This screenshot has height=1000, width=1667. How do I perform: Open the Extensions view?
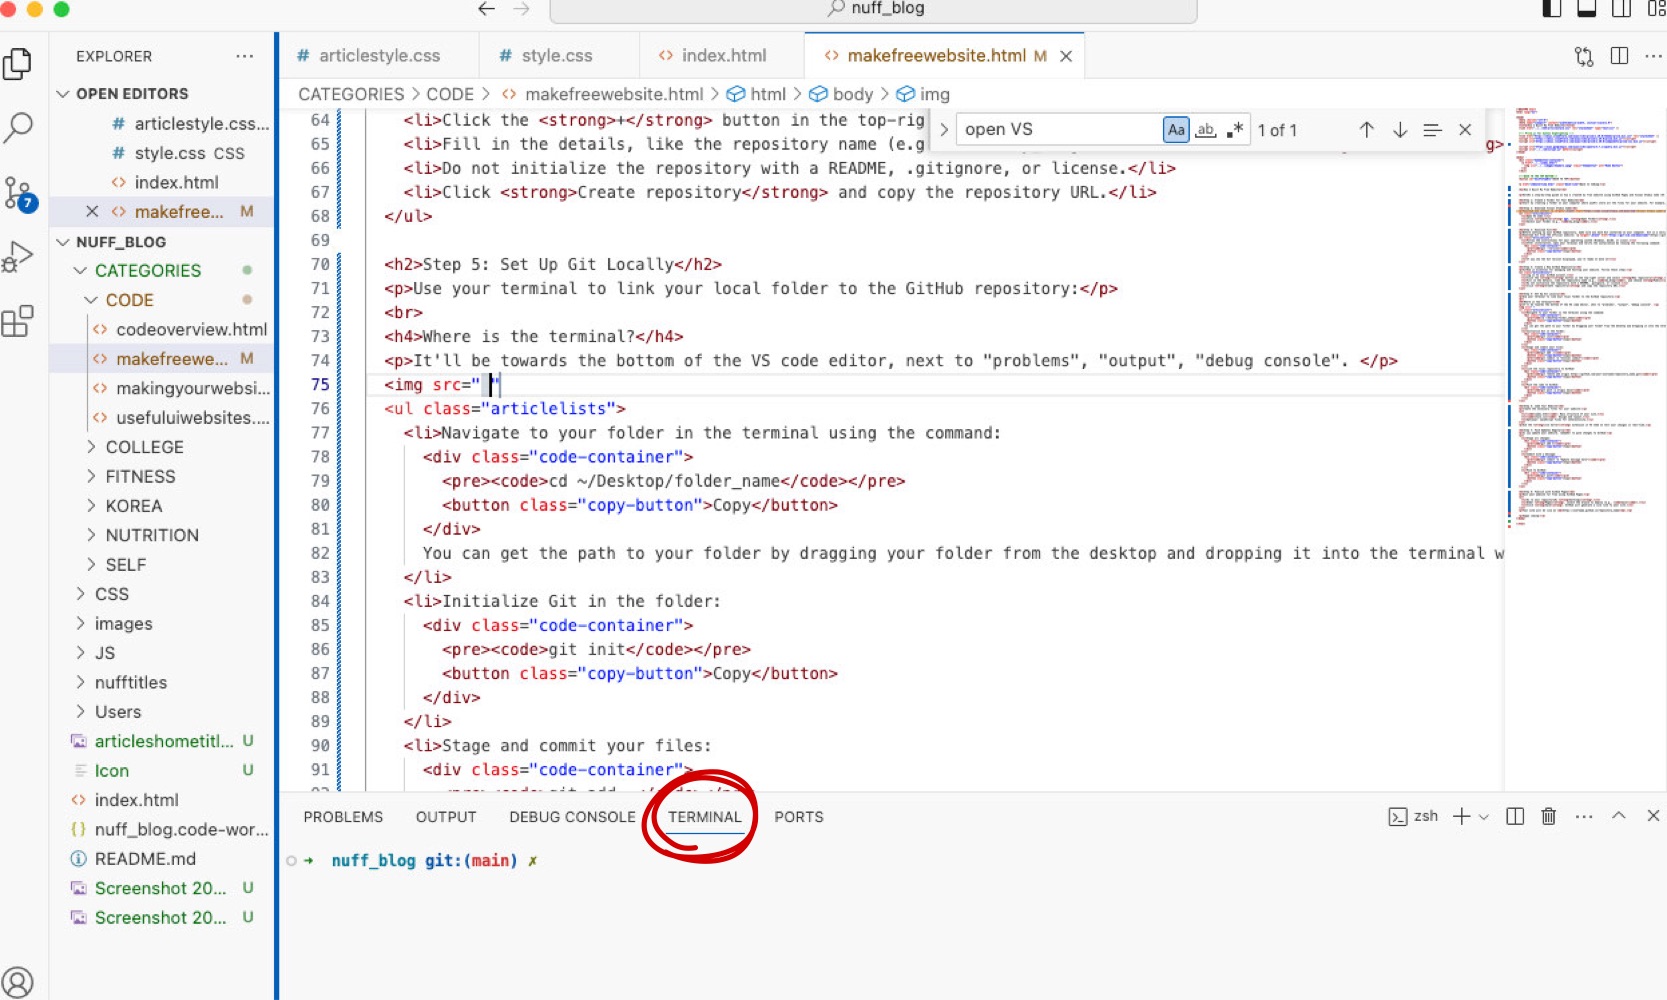coord(18,320)
